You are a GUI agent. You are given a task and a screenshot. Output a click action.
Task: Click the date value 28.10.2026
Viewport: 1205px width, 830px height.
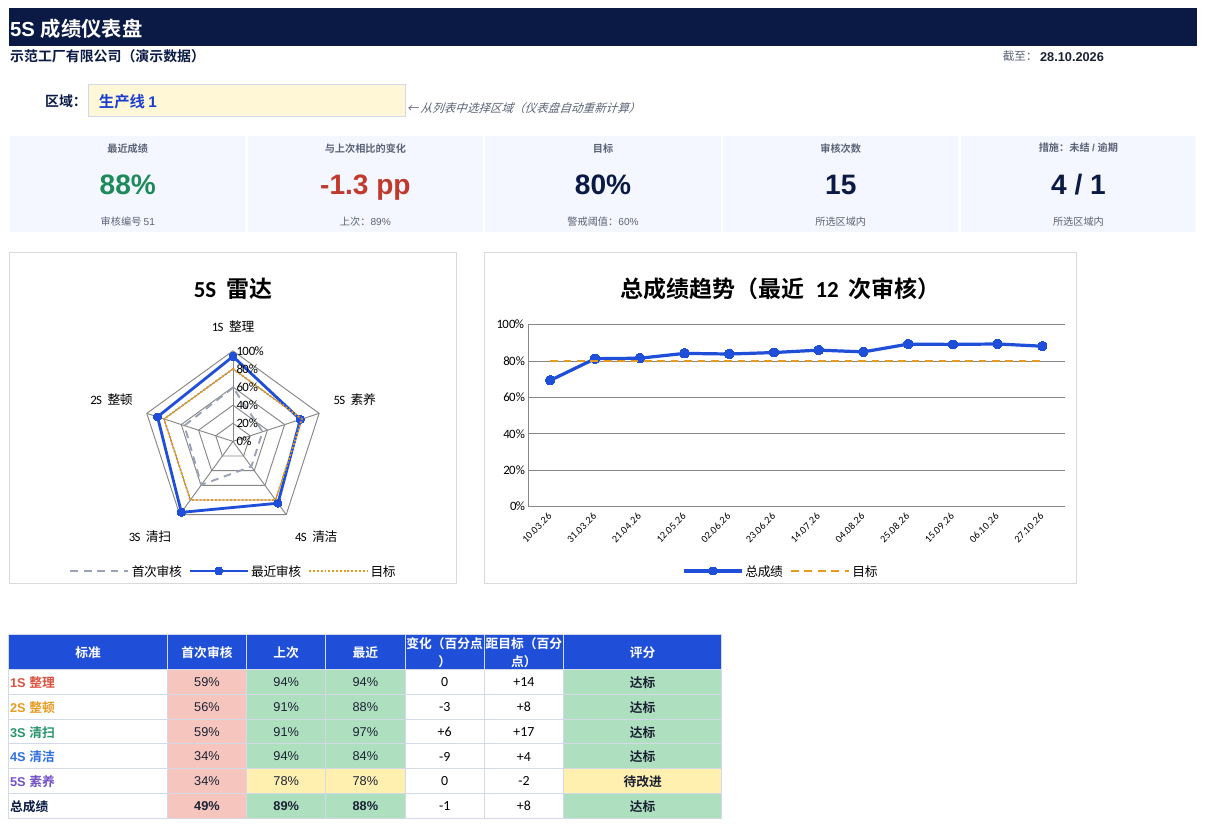(x=1072, y=57)
